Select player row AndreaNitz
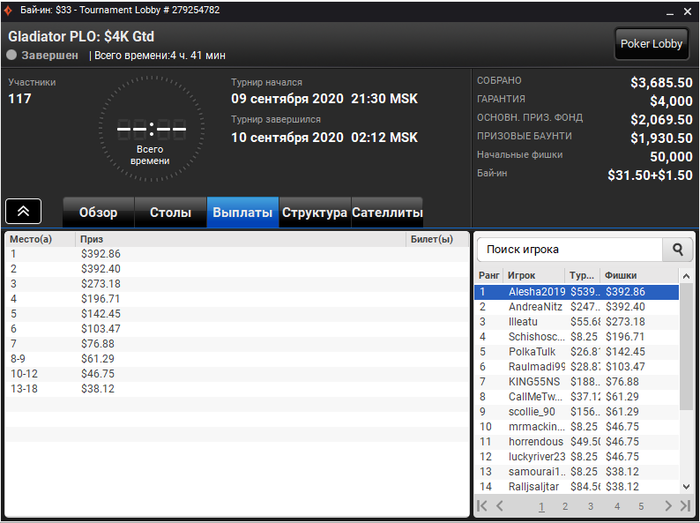Image resolution: width=700 pixels, height=523 pixels. [x=577, y=307]
